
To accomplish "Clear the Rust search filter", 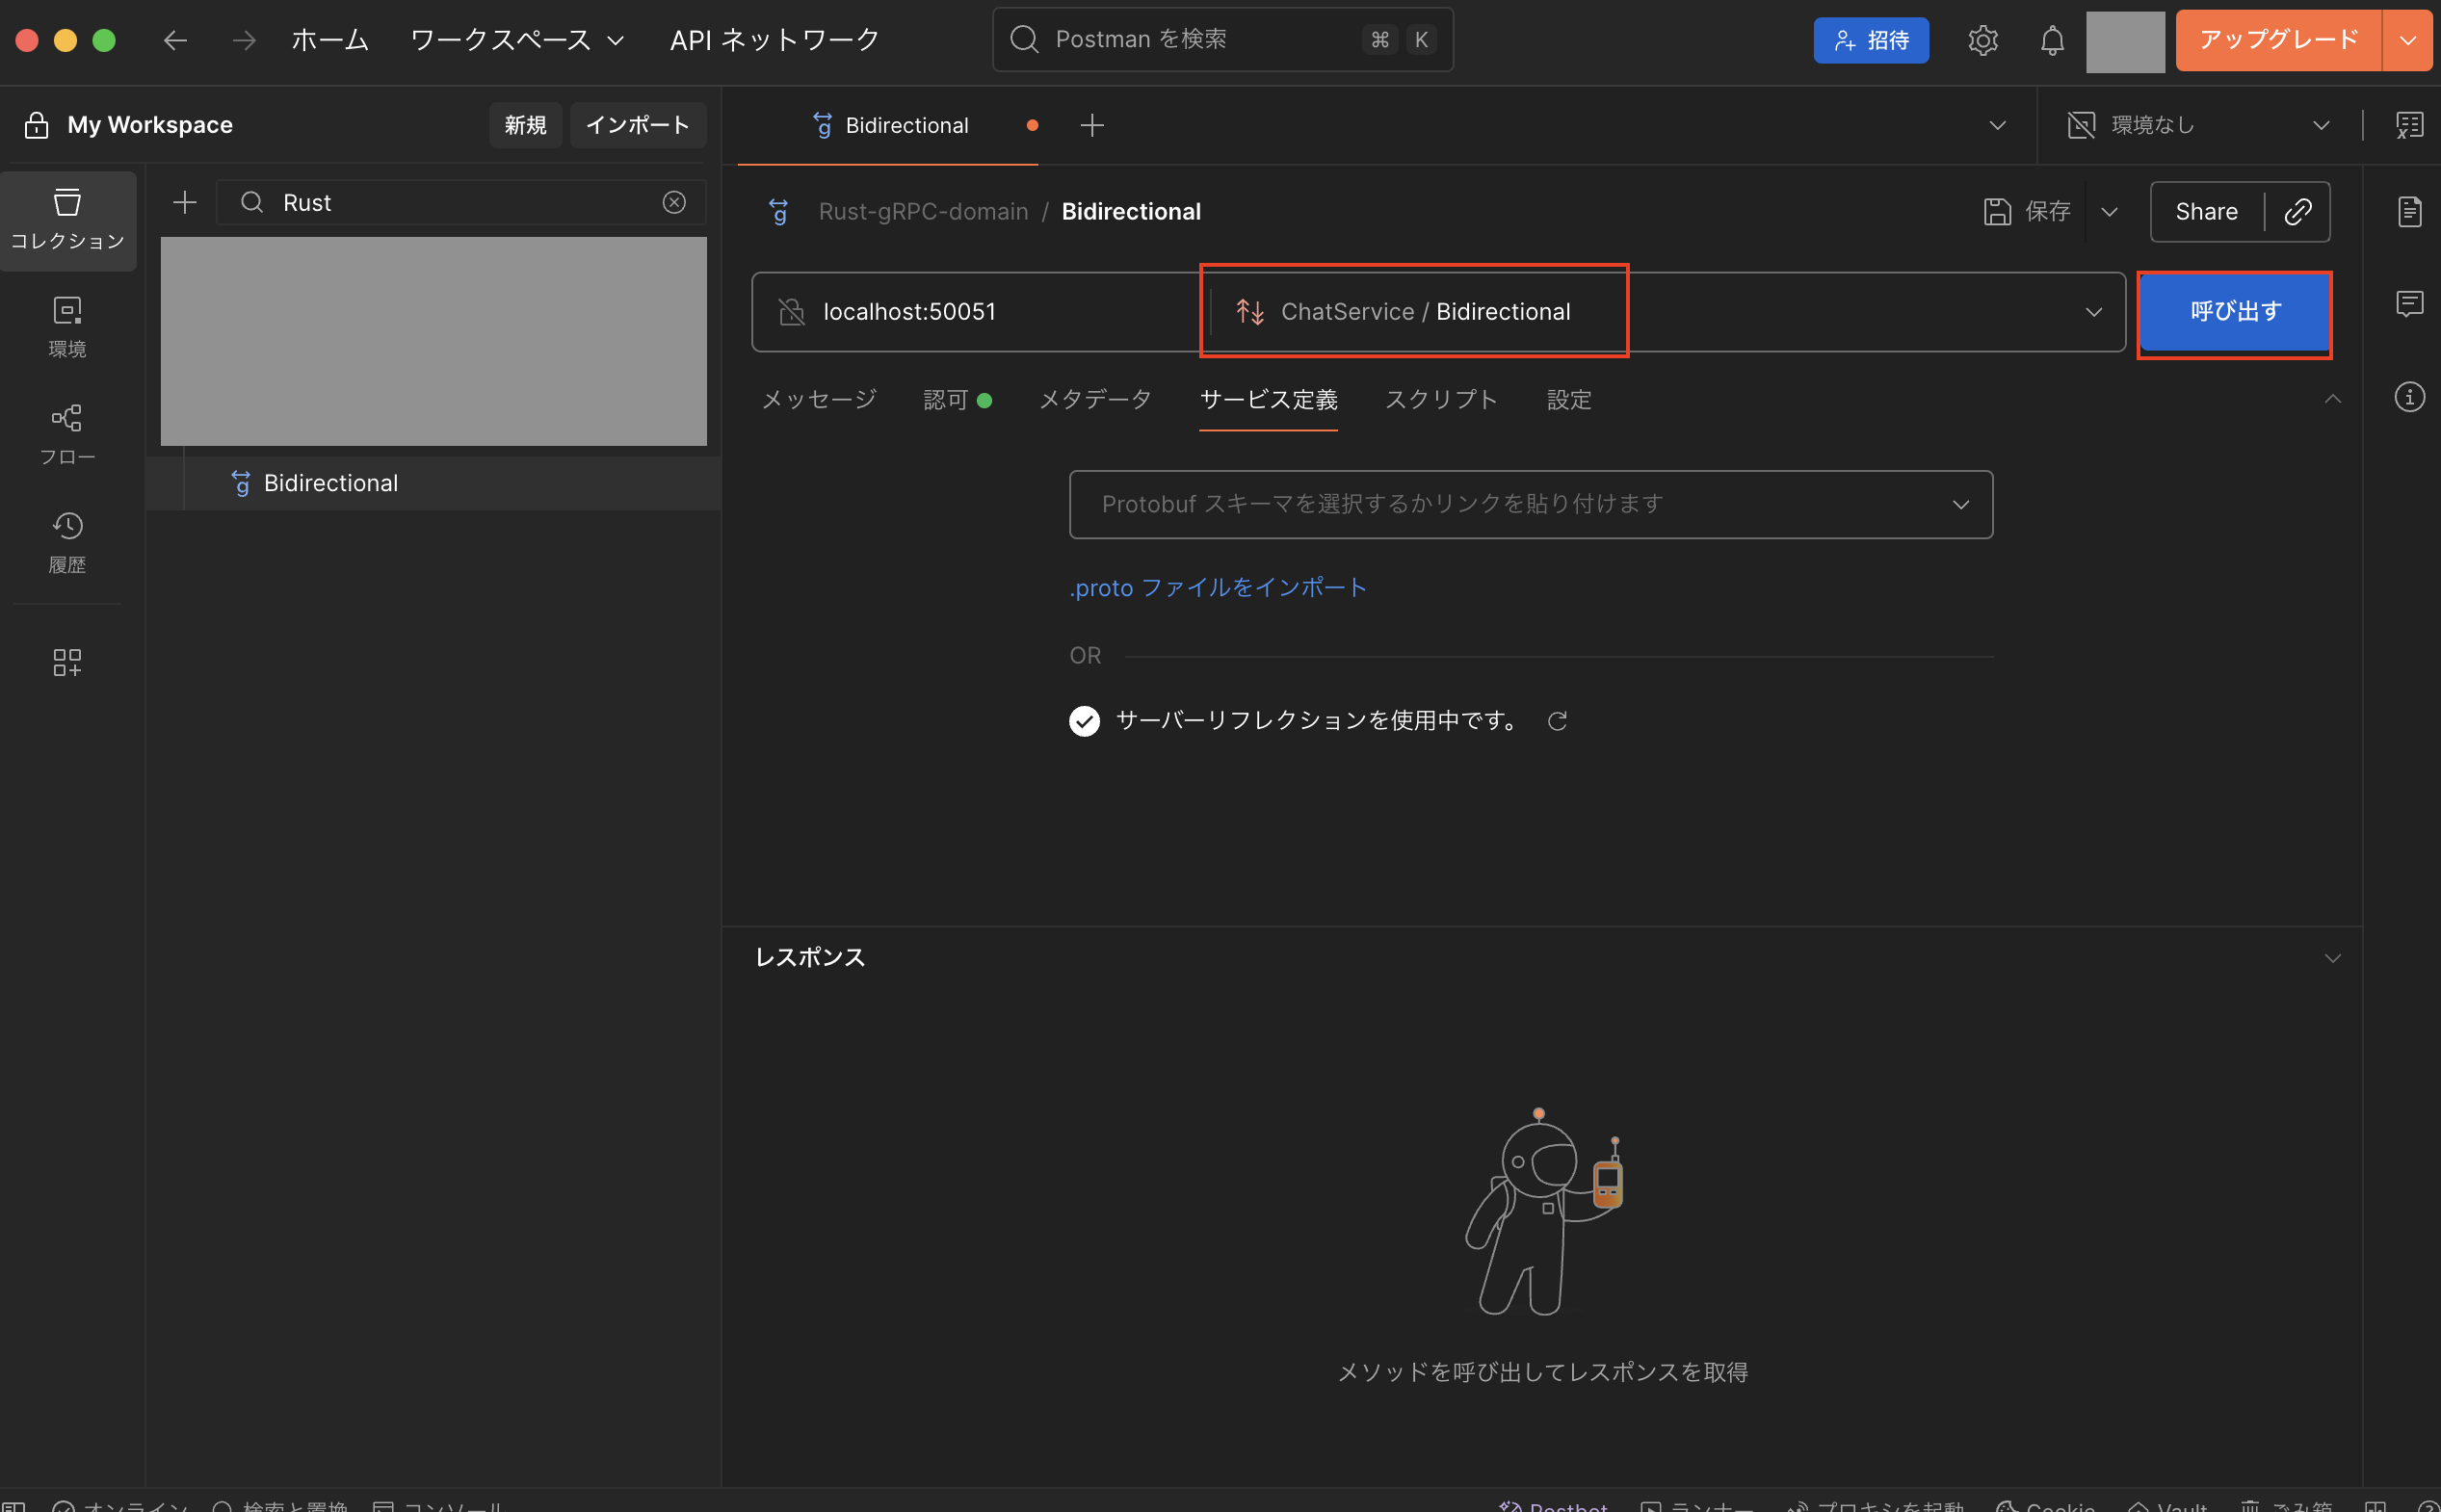I will 674,202.
